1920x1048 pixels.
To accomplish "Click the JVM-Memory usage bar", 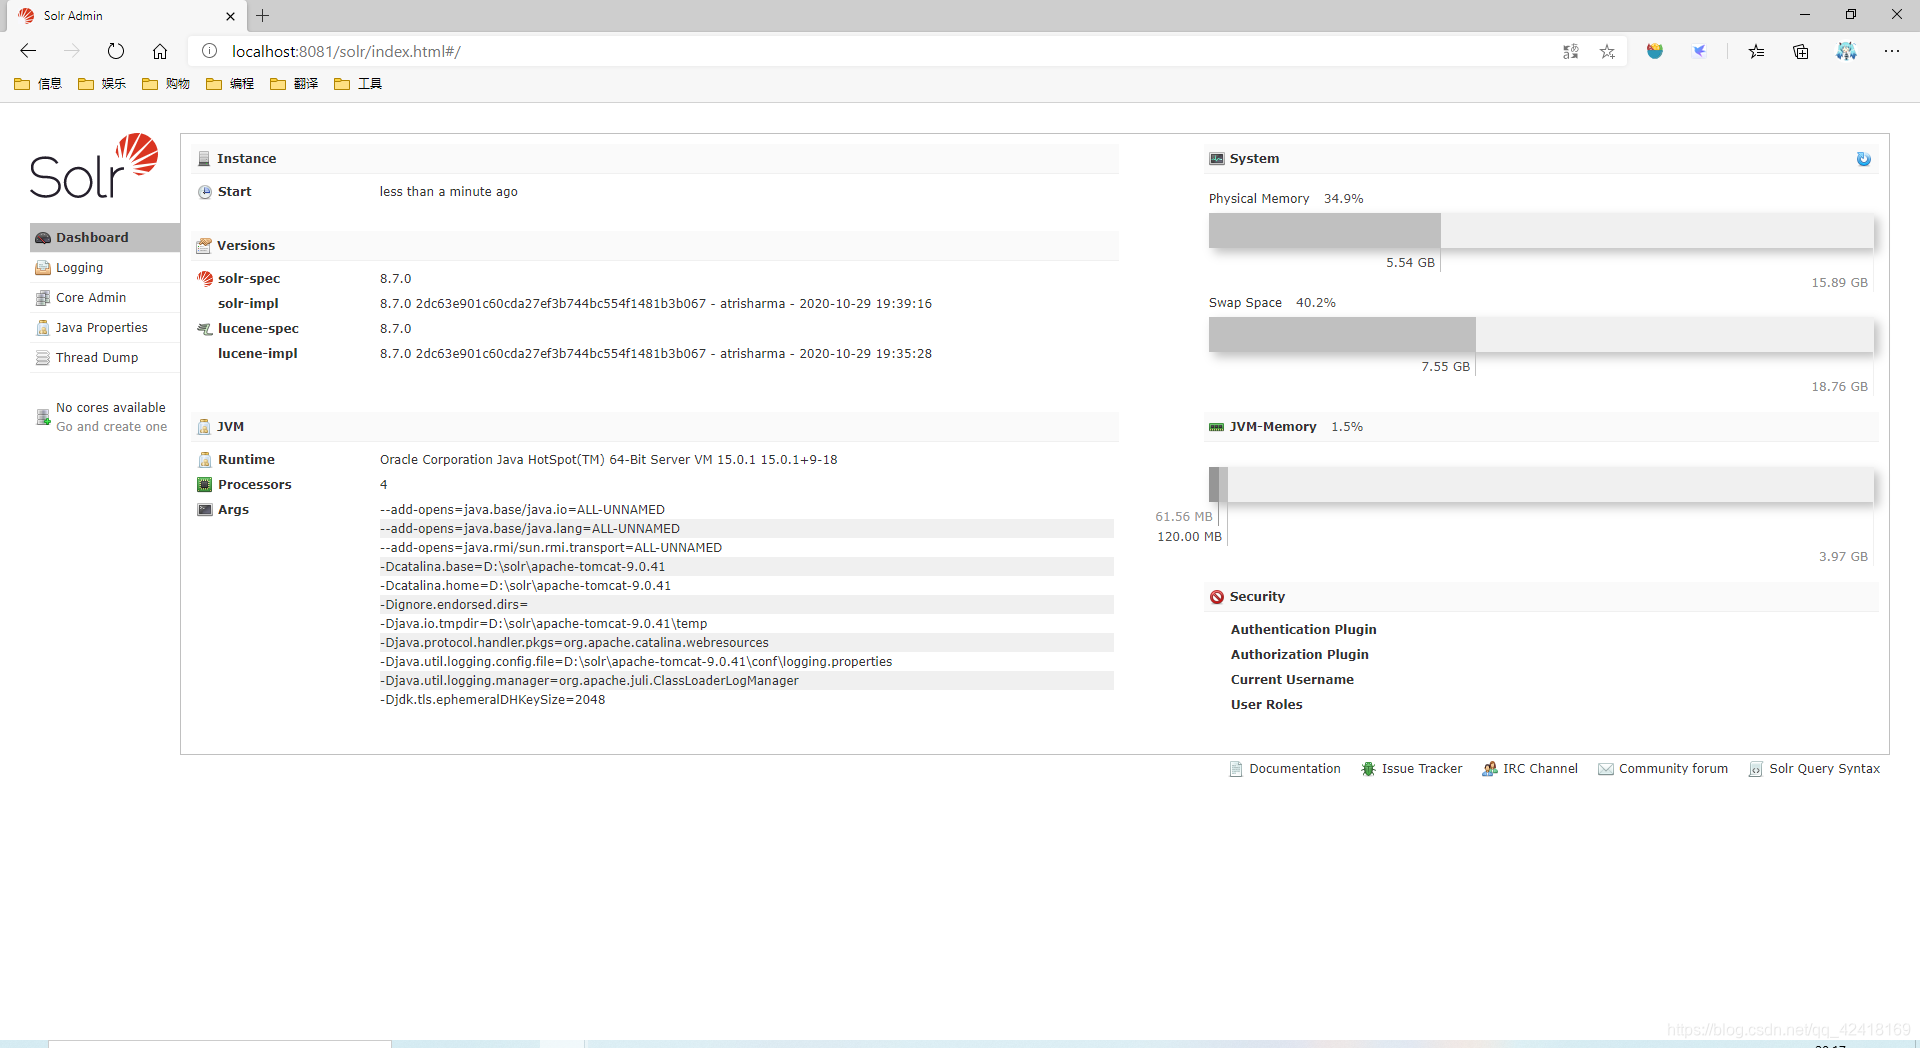I will (x=1541, y=484).
